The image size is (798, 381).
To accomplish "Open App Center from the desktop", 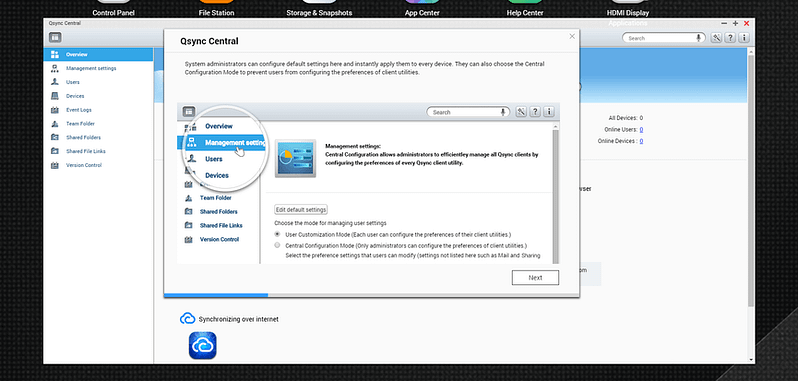I will pyautogui.click(x=422, y=9).
